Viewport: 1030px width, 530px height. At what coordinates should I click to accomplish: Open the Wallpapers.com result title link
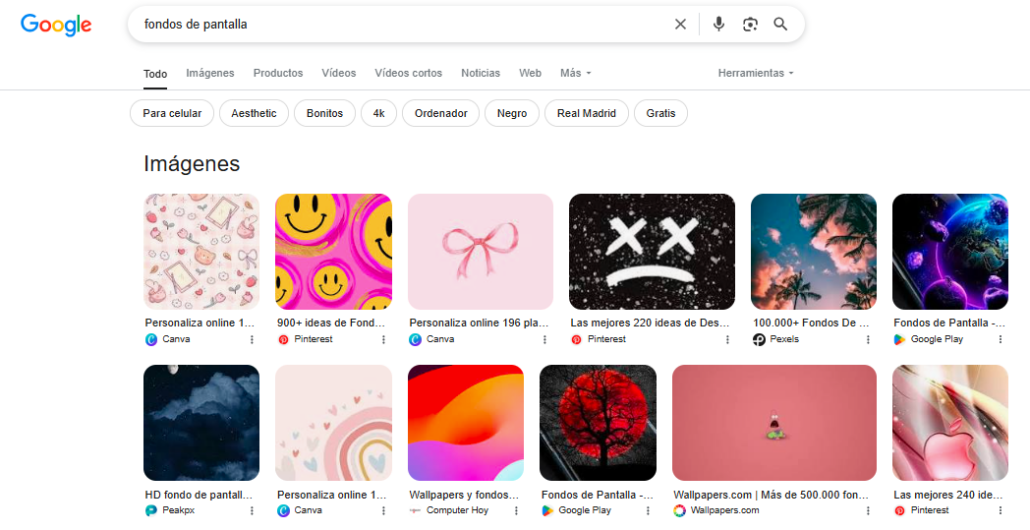click(769, 495)
